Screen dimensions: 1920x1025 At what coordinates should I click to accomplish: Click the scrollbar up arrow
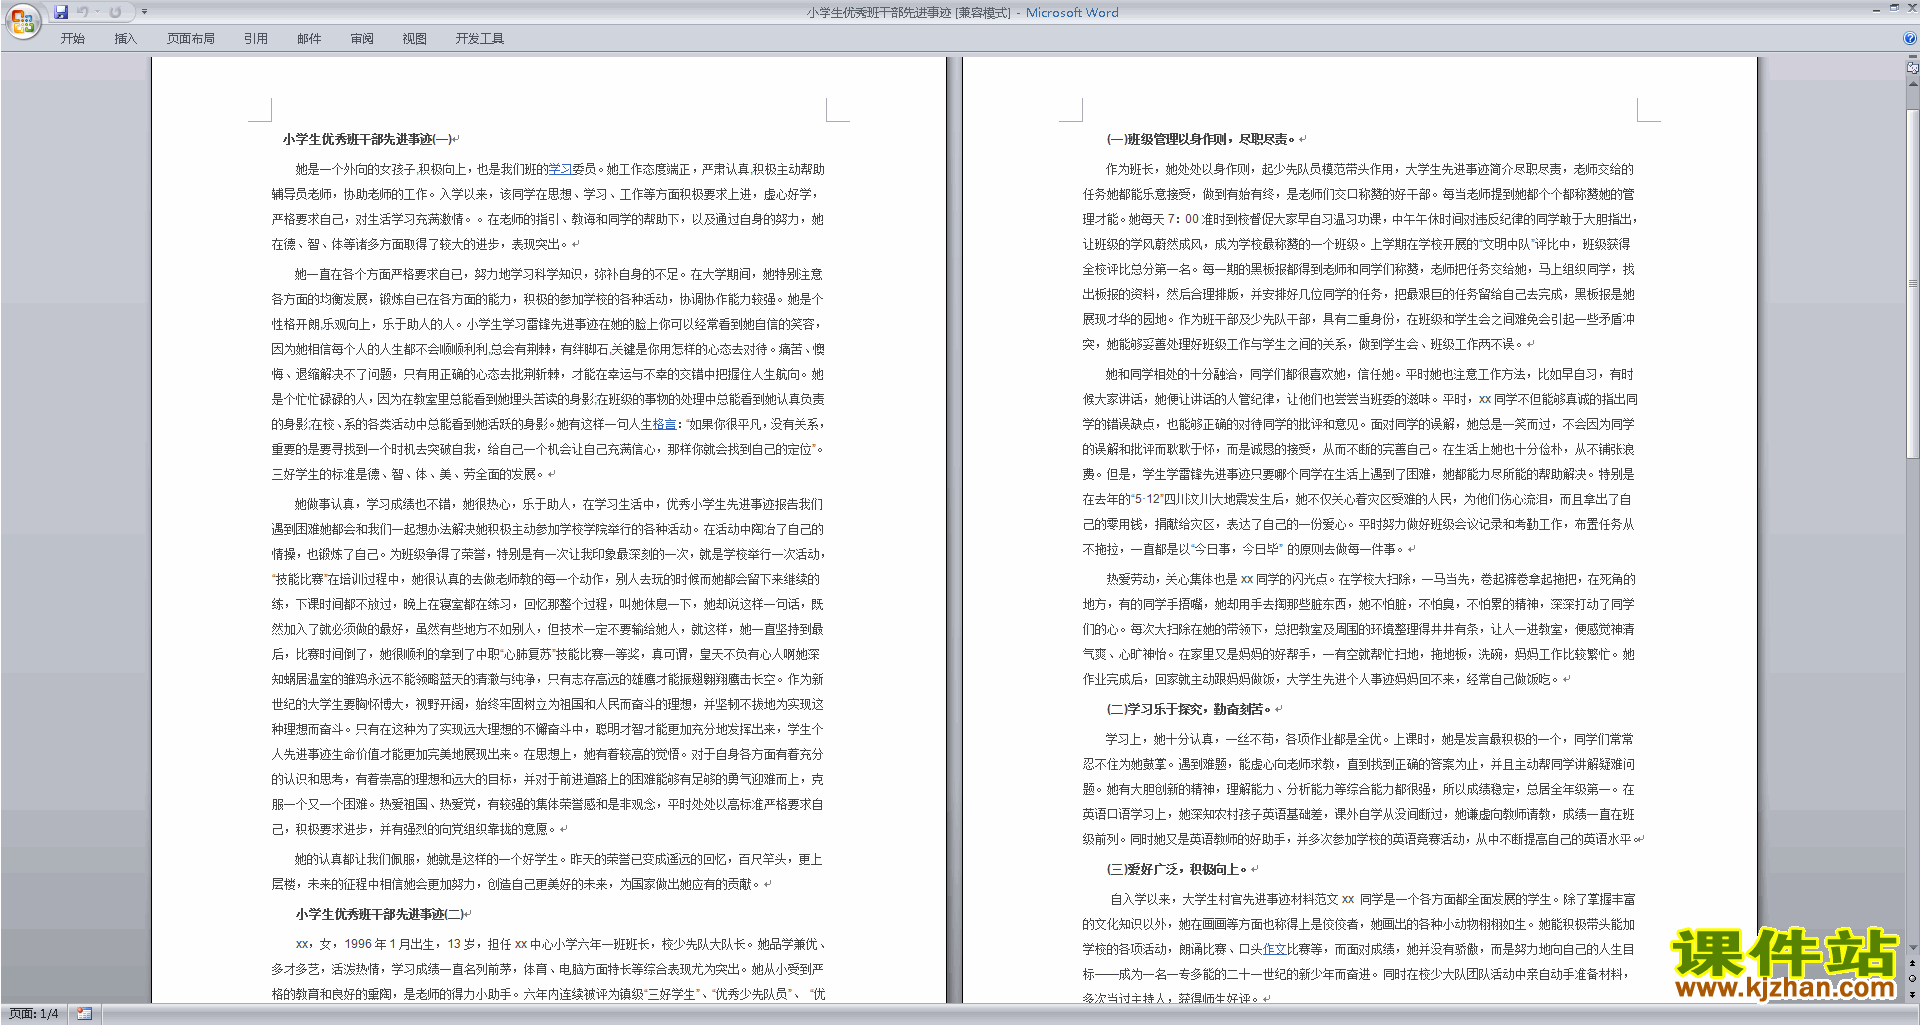(x=1913, y=84)
